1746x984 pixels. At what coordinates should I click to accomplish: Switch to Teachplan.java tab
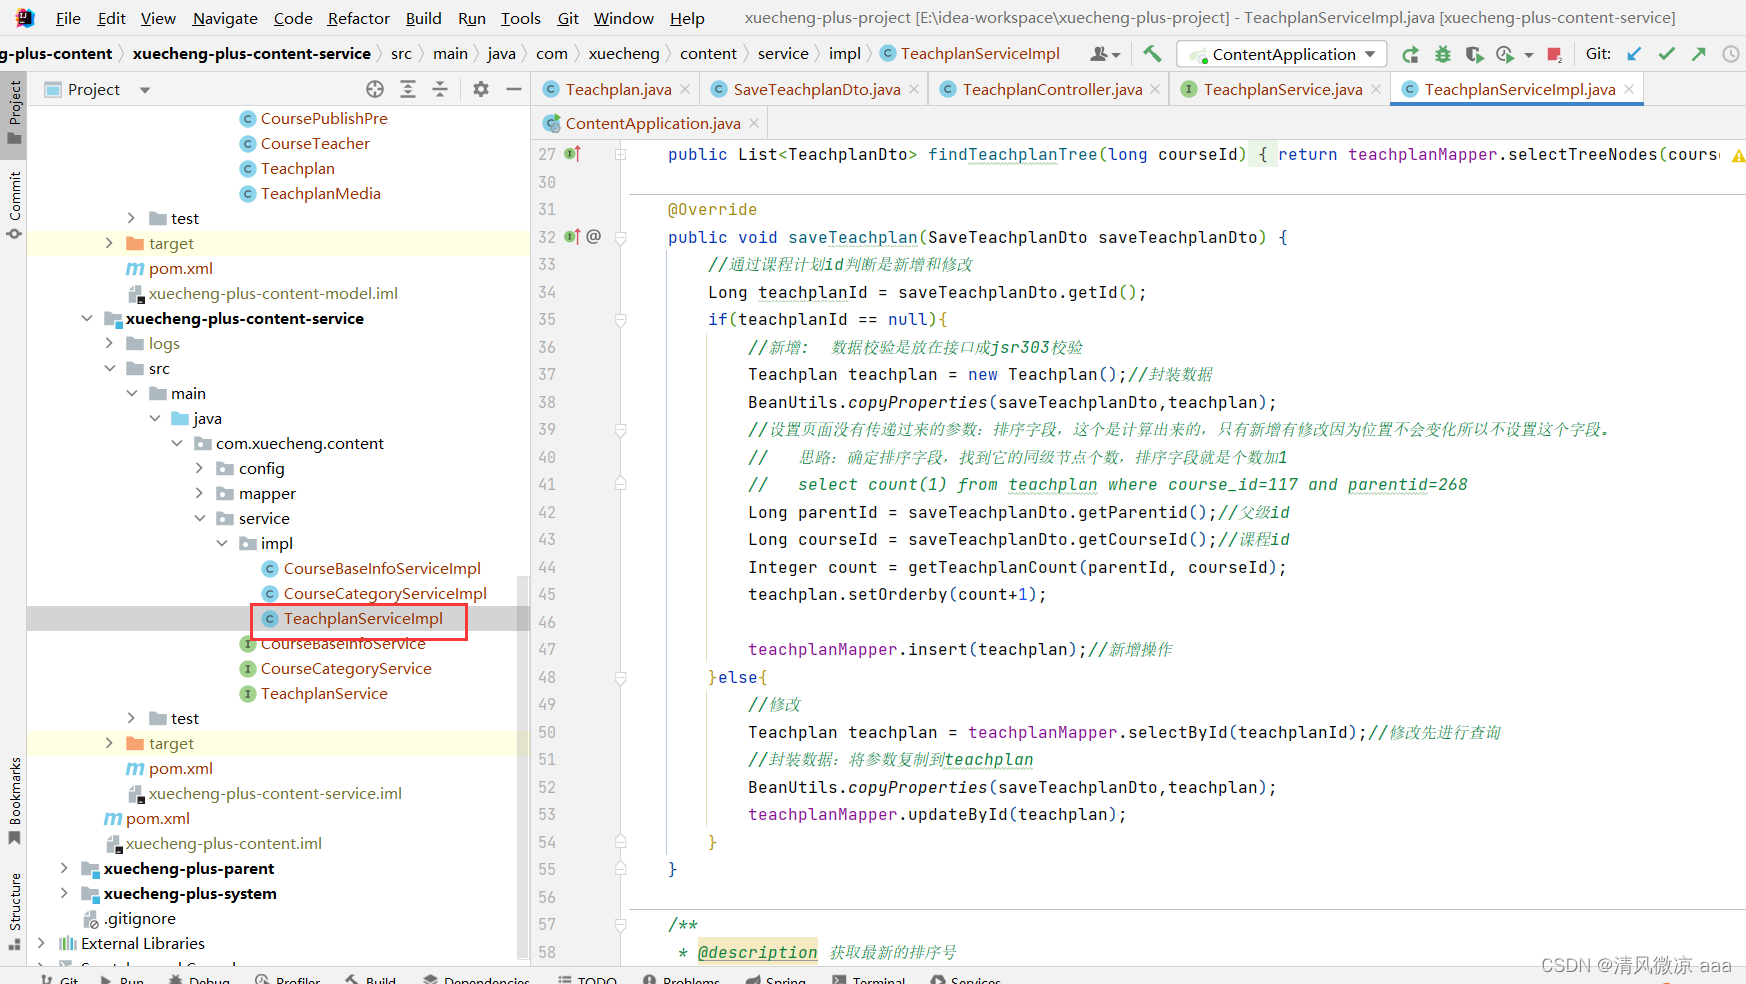point(618,89)
